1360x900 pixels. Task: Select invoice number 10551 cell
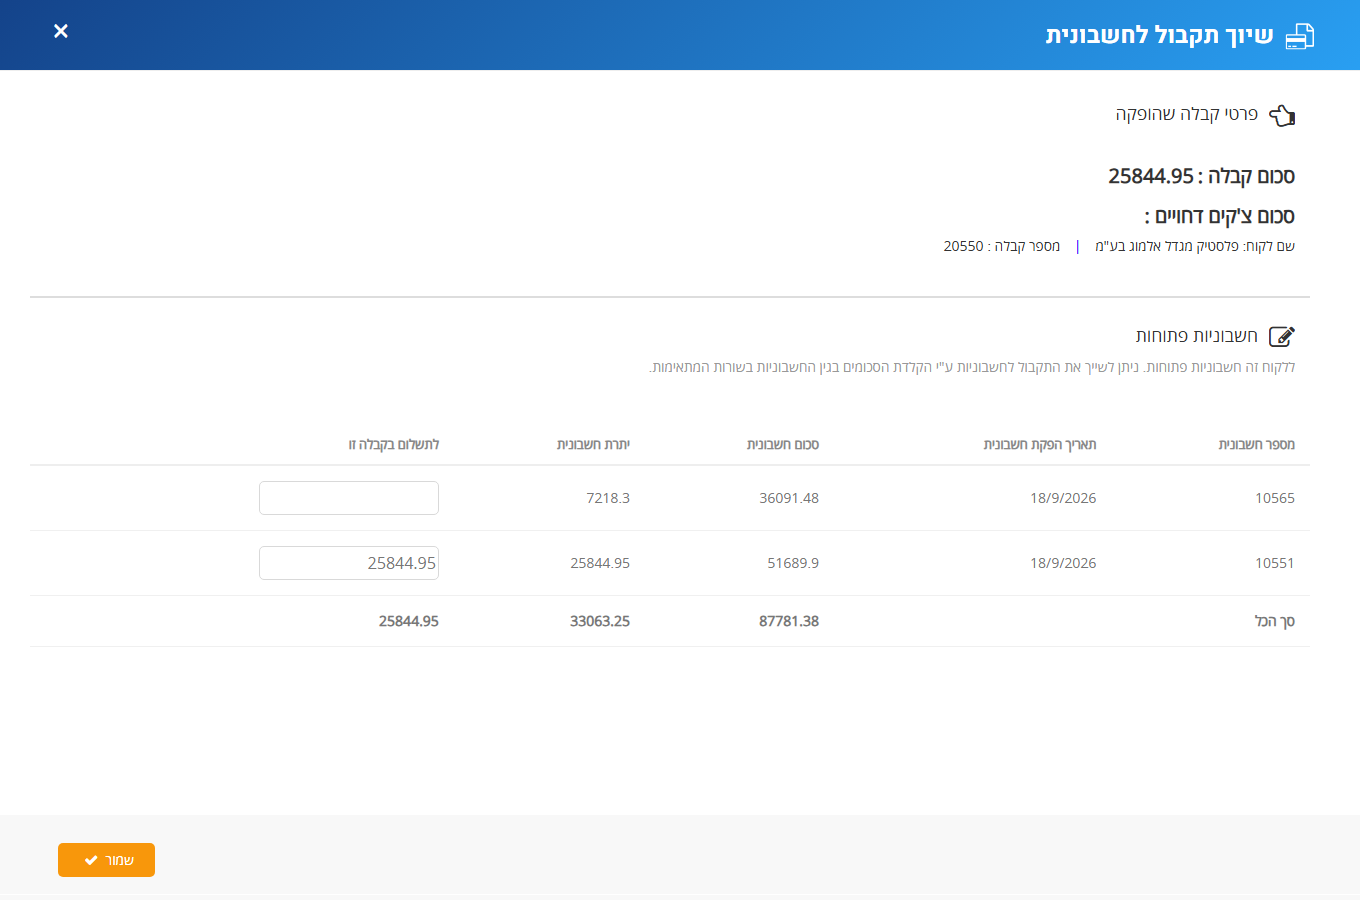[x=1275, y=563]
